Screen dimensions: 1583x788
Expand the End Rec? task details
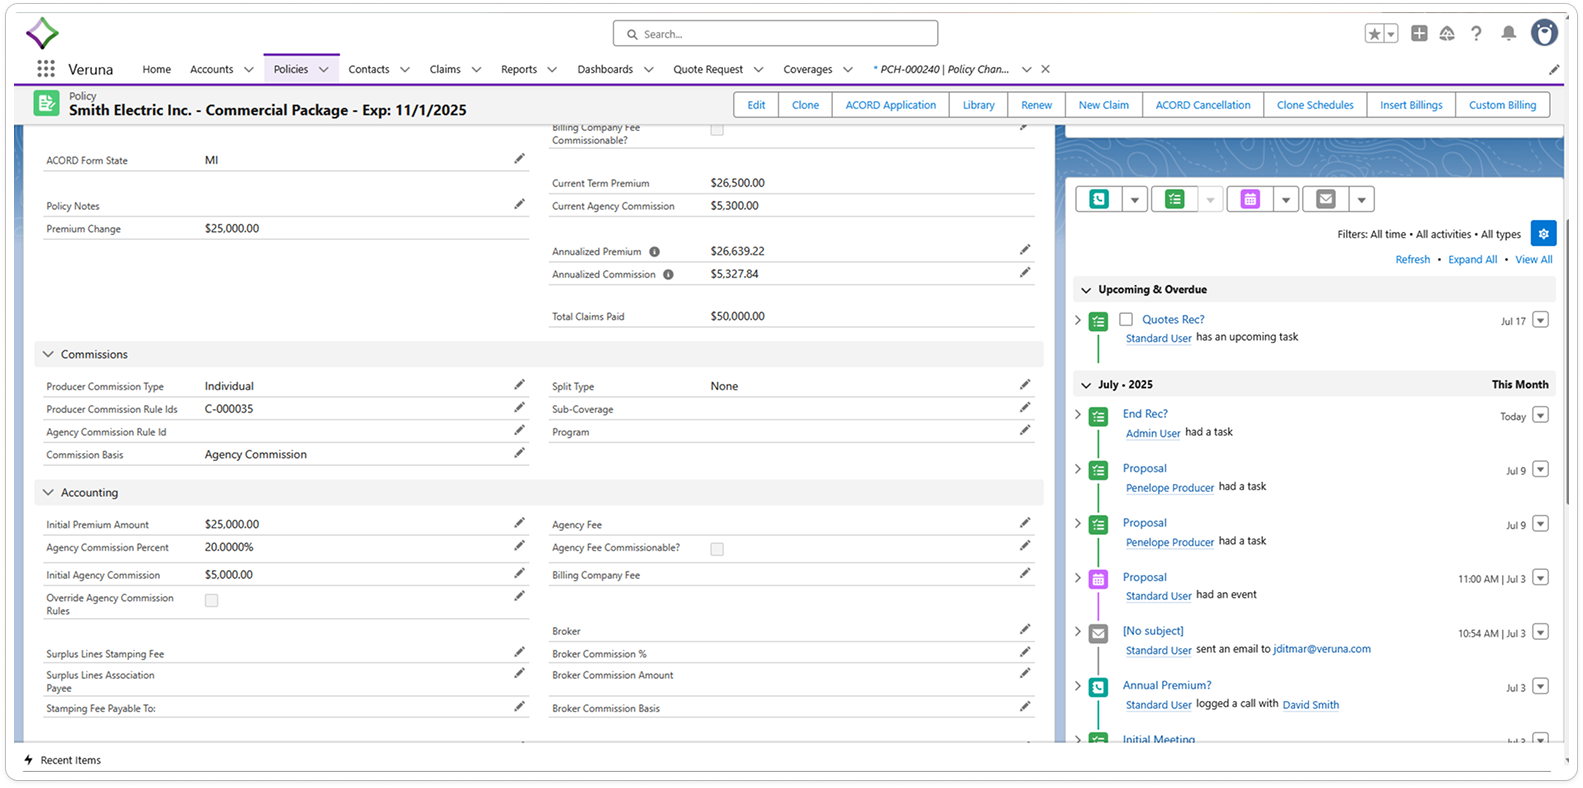click(x=1078, y=414)
